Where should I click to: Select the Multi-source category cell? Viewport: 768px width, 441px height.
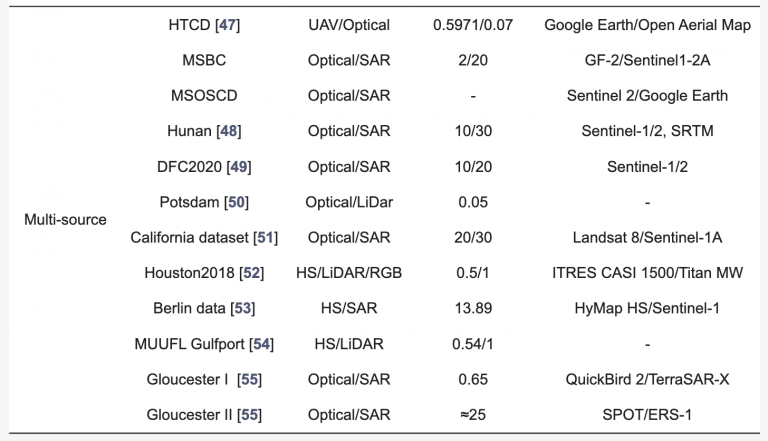pyautogui.click(x=65, y=220)
